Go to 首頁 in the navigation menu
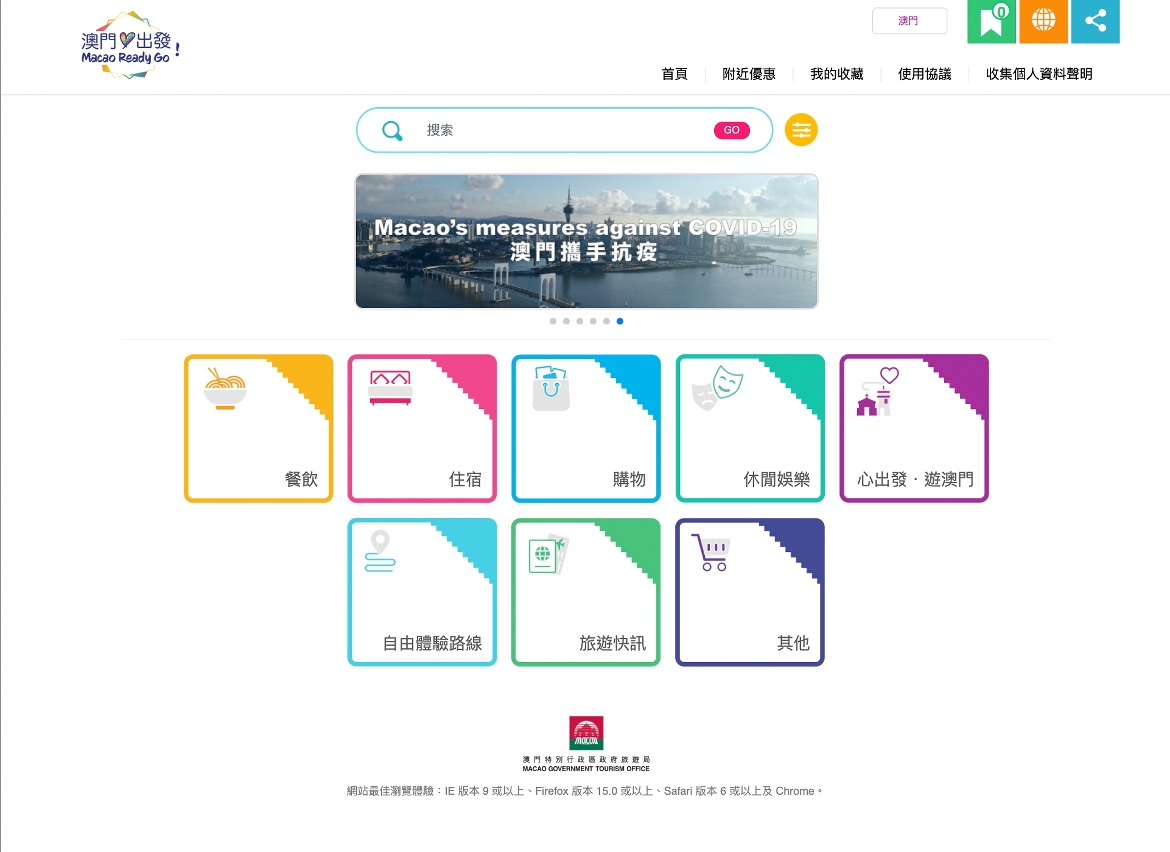The width and height of the screenshot is (1170, 852). point(675,74)
